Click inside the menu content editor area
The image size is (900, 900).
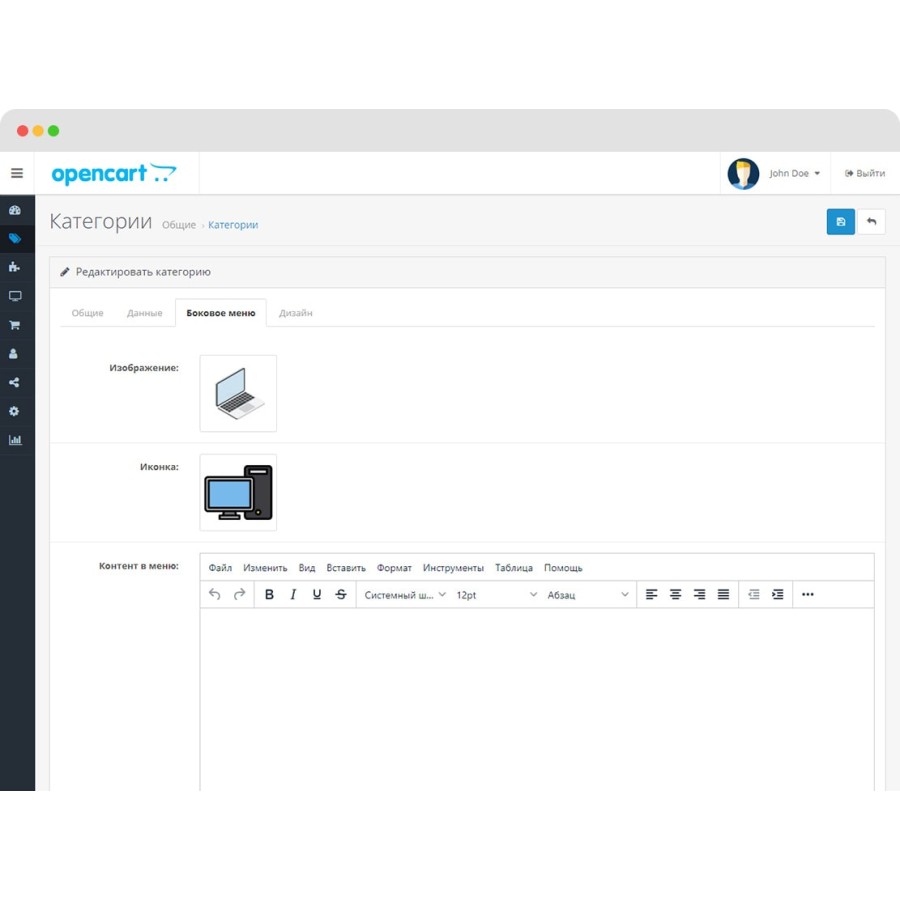[537, 699]
